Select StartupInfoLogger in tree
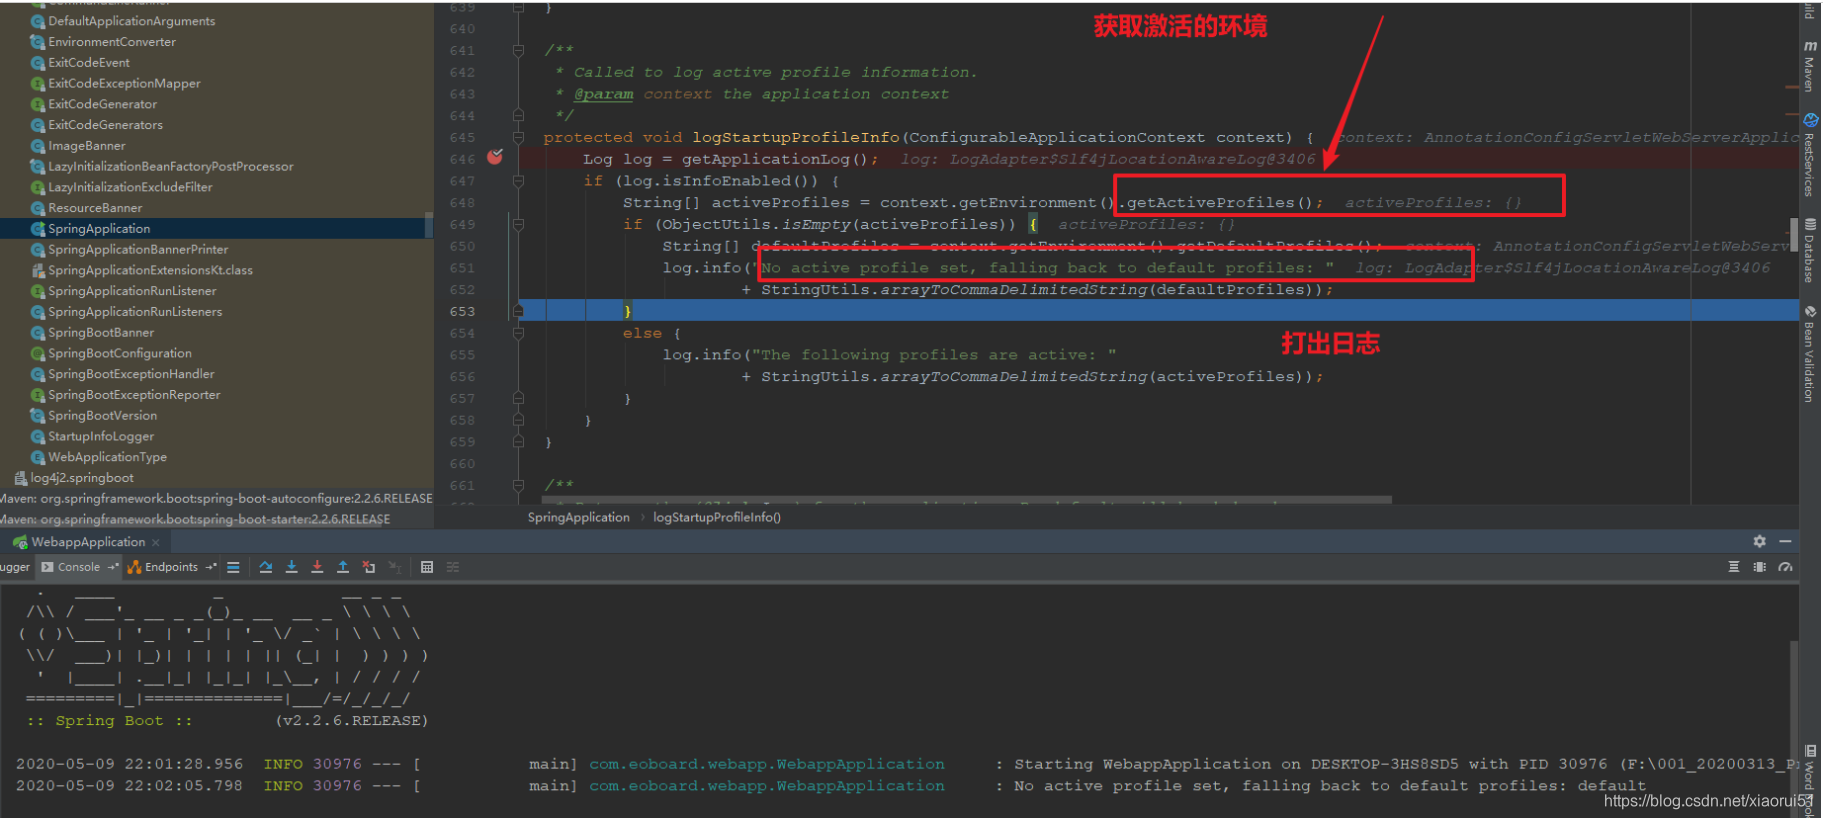The width and height of the screenshot is (1823, 820). (x=101, y=437)
